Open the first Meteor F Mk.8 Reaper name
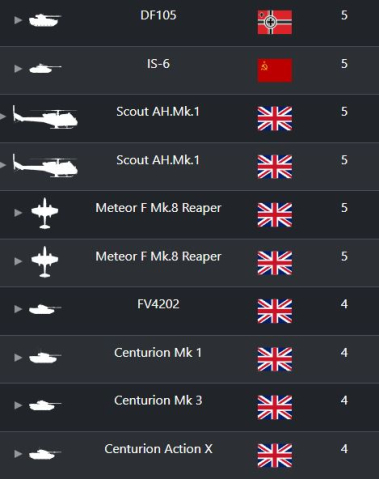The width and height of the screenshot is (379, 479). click(158, 208)
